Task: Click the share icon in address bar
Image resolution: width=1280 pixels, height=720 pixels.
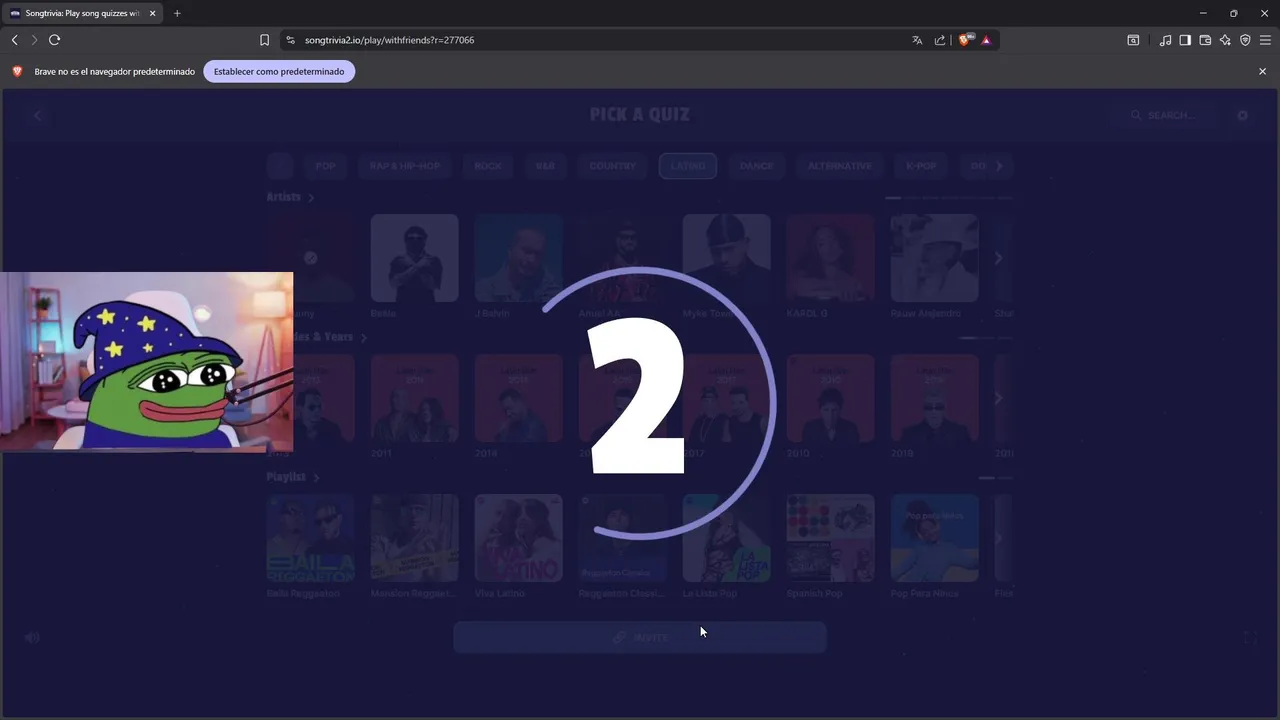Action: point(940,40)
